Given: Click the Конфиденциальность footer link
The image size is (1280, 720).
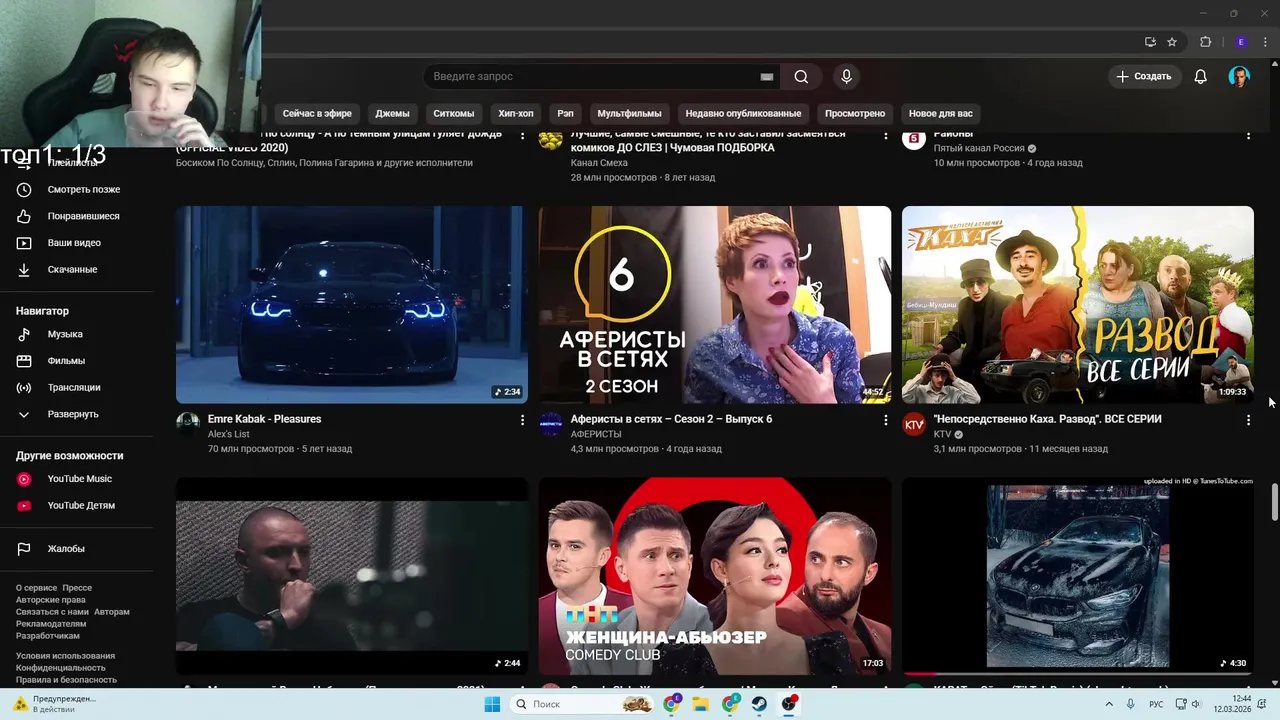Looking at the screenshot, I should pyautogui.click(x=60, y=668).
